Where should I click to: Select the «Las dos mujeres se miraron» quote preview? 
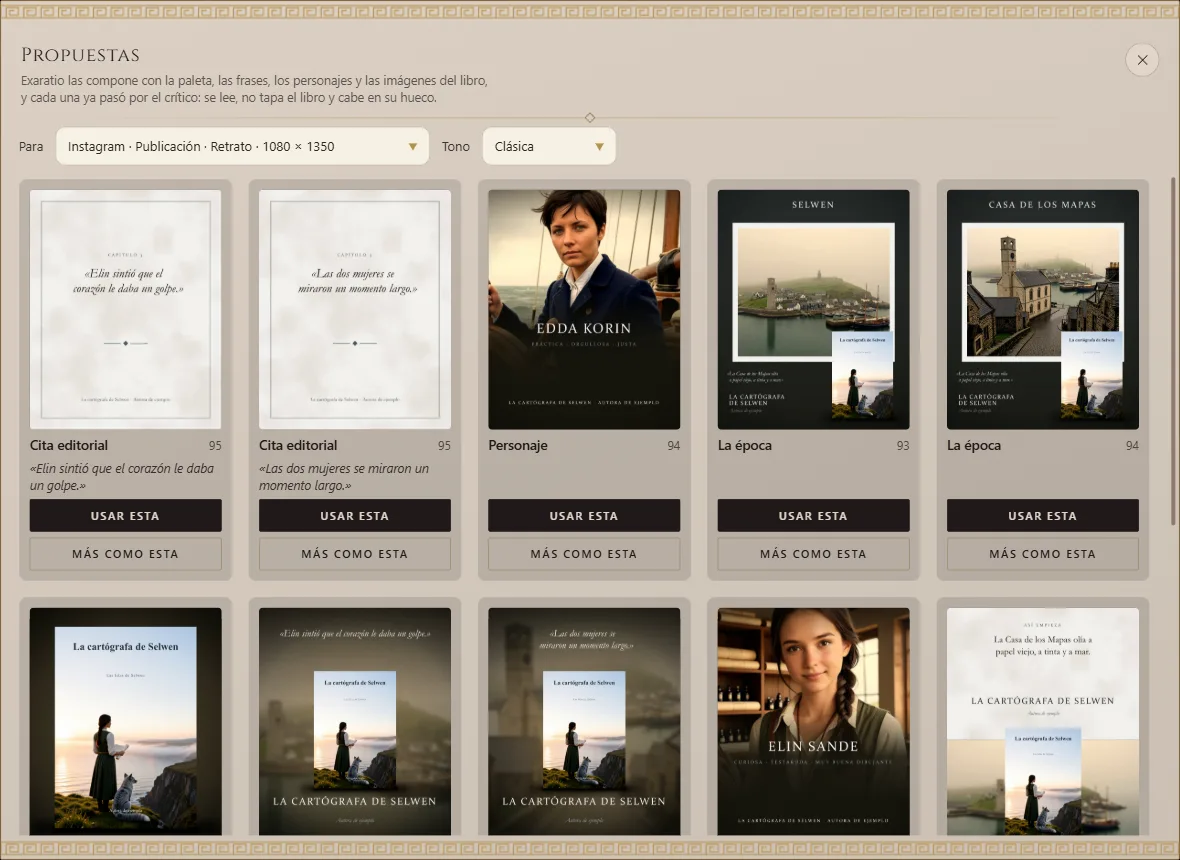tap(354, 309)
